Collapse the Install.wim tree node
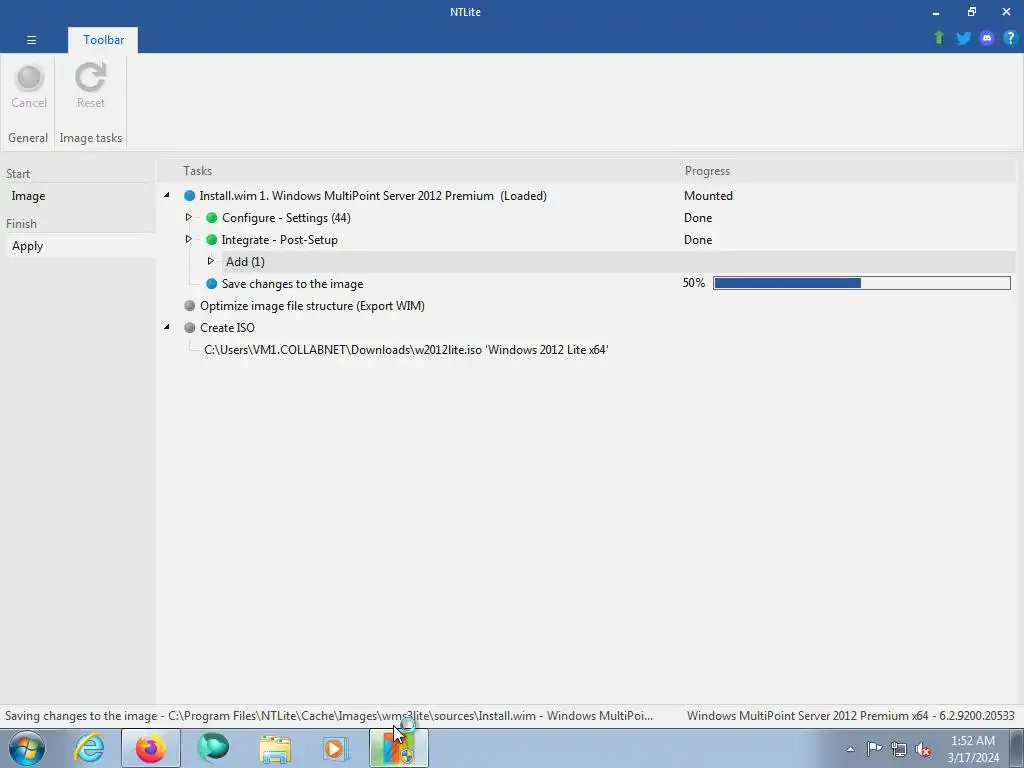Image resolution: width=1024 pixels, height=768 pixels. (167, 195)
